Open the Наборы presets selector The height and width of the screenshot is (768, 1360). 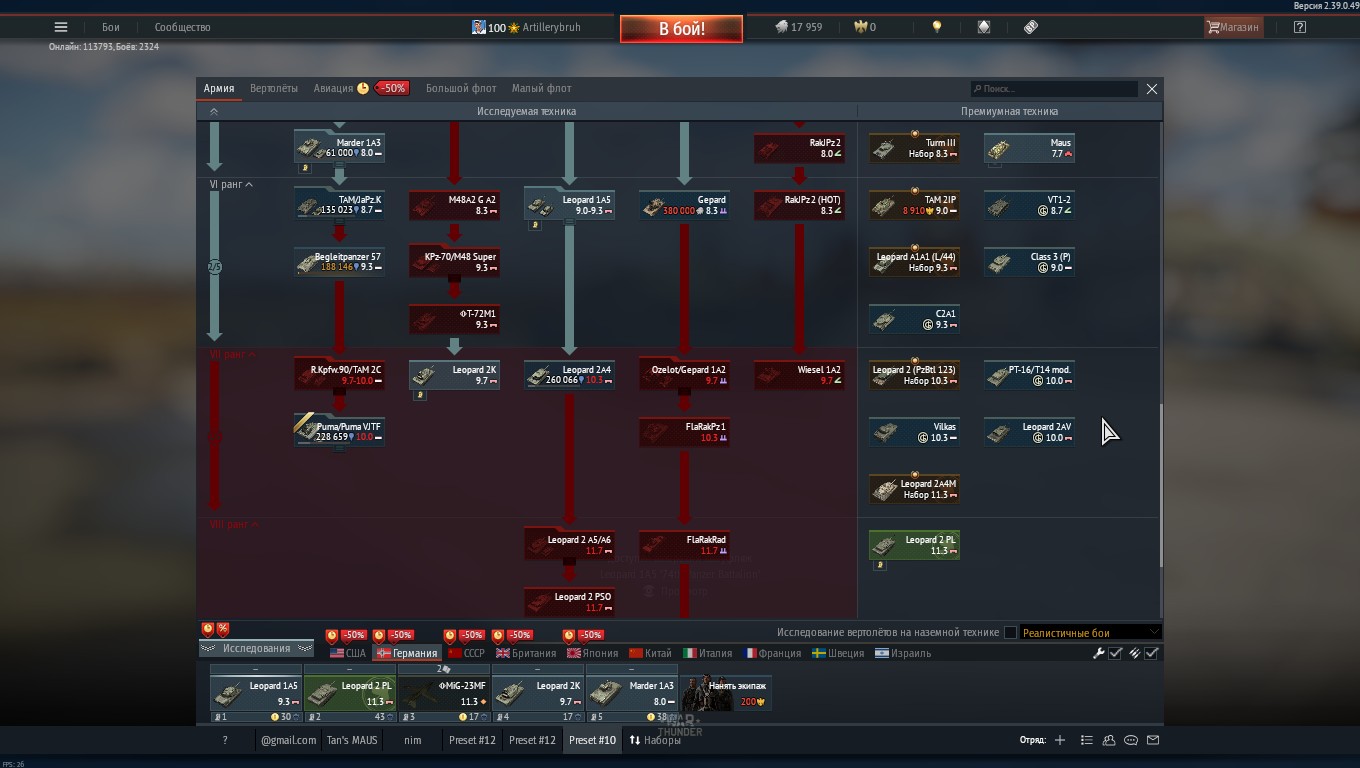tap(654, 740)
